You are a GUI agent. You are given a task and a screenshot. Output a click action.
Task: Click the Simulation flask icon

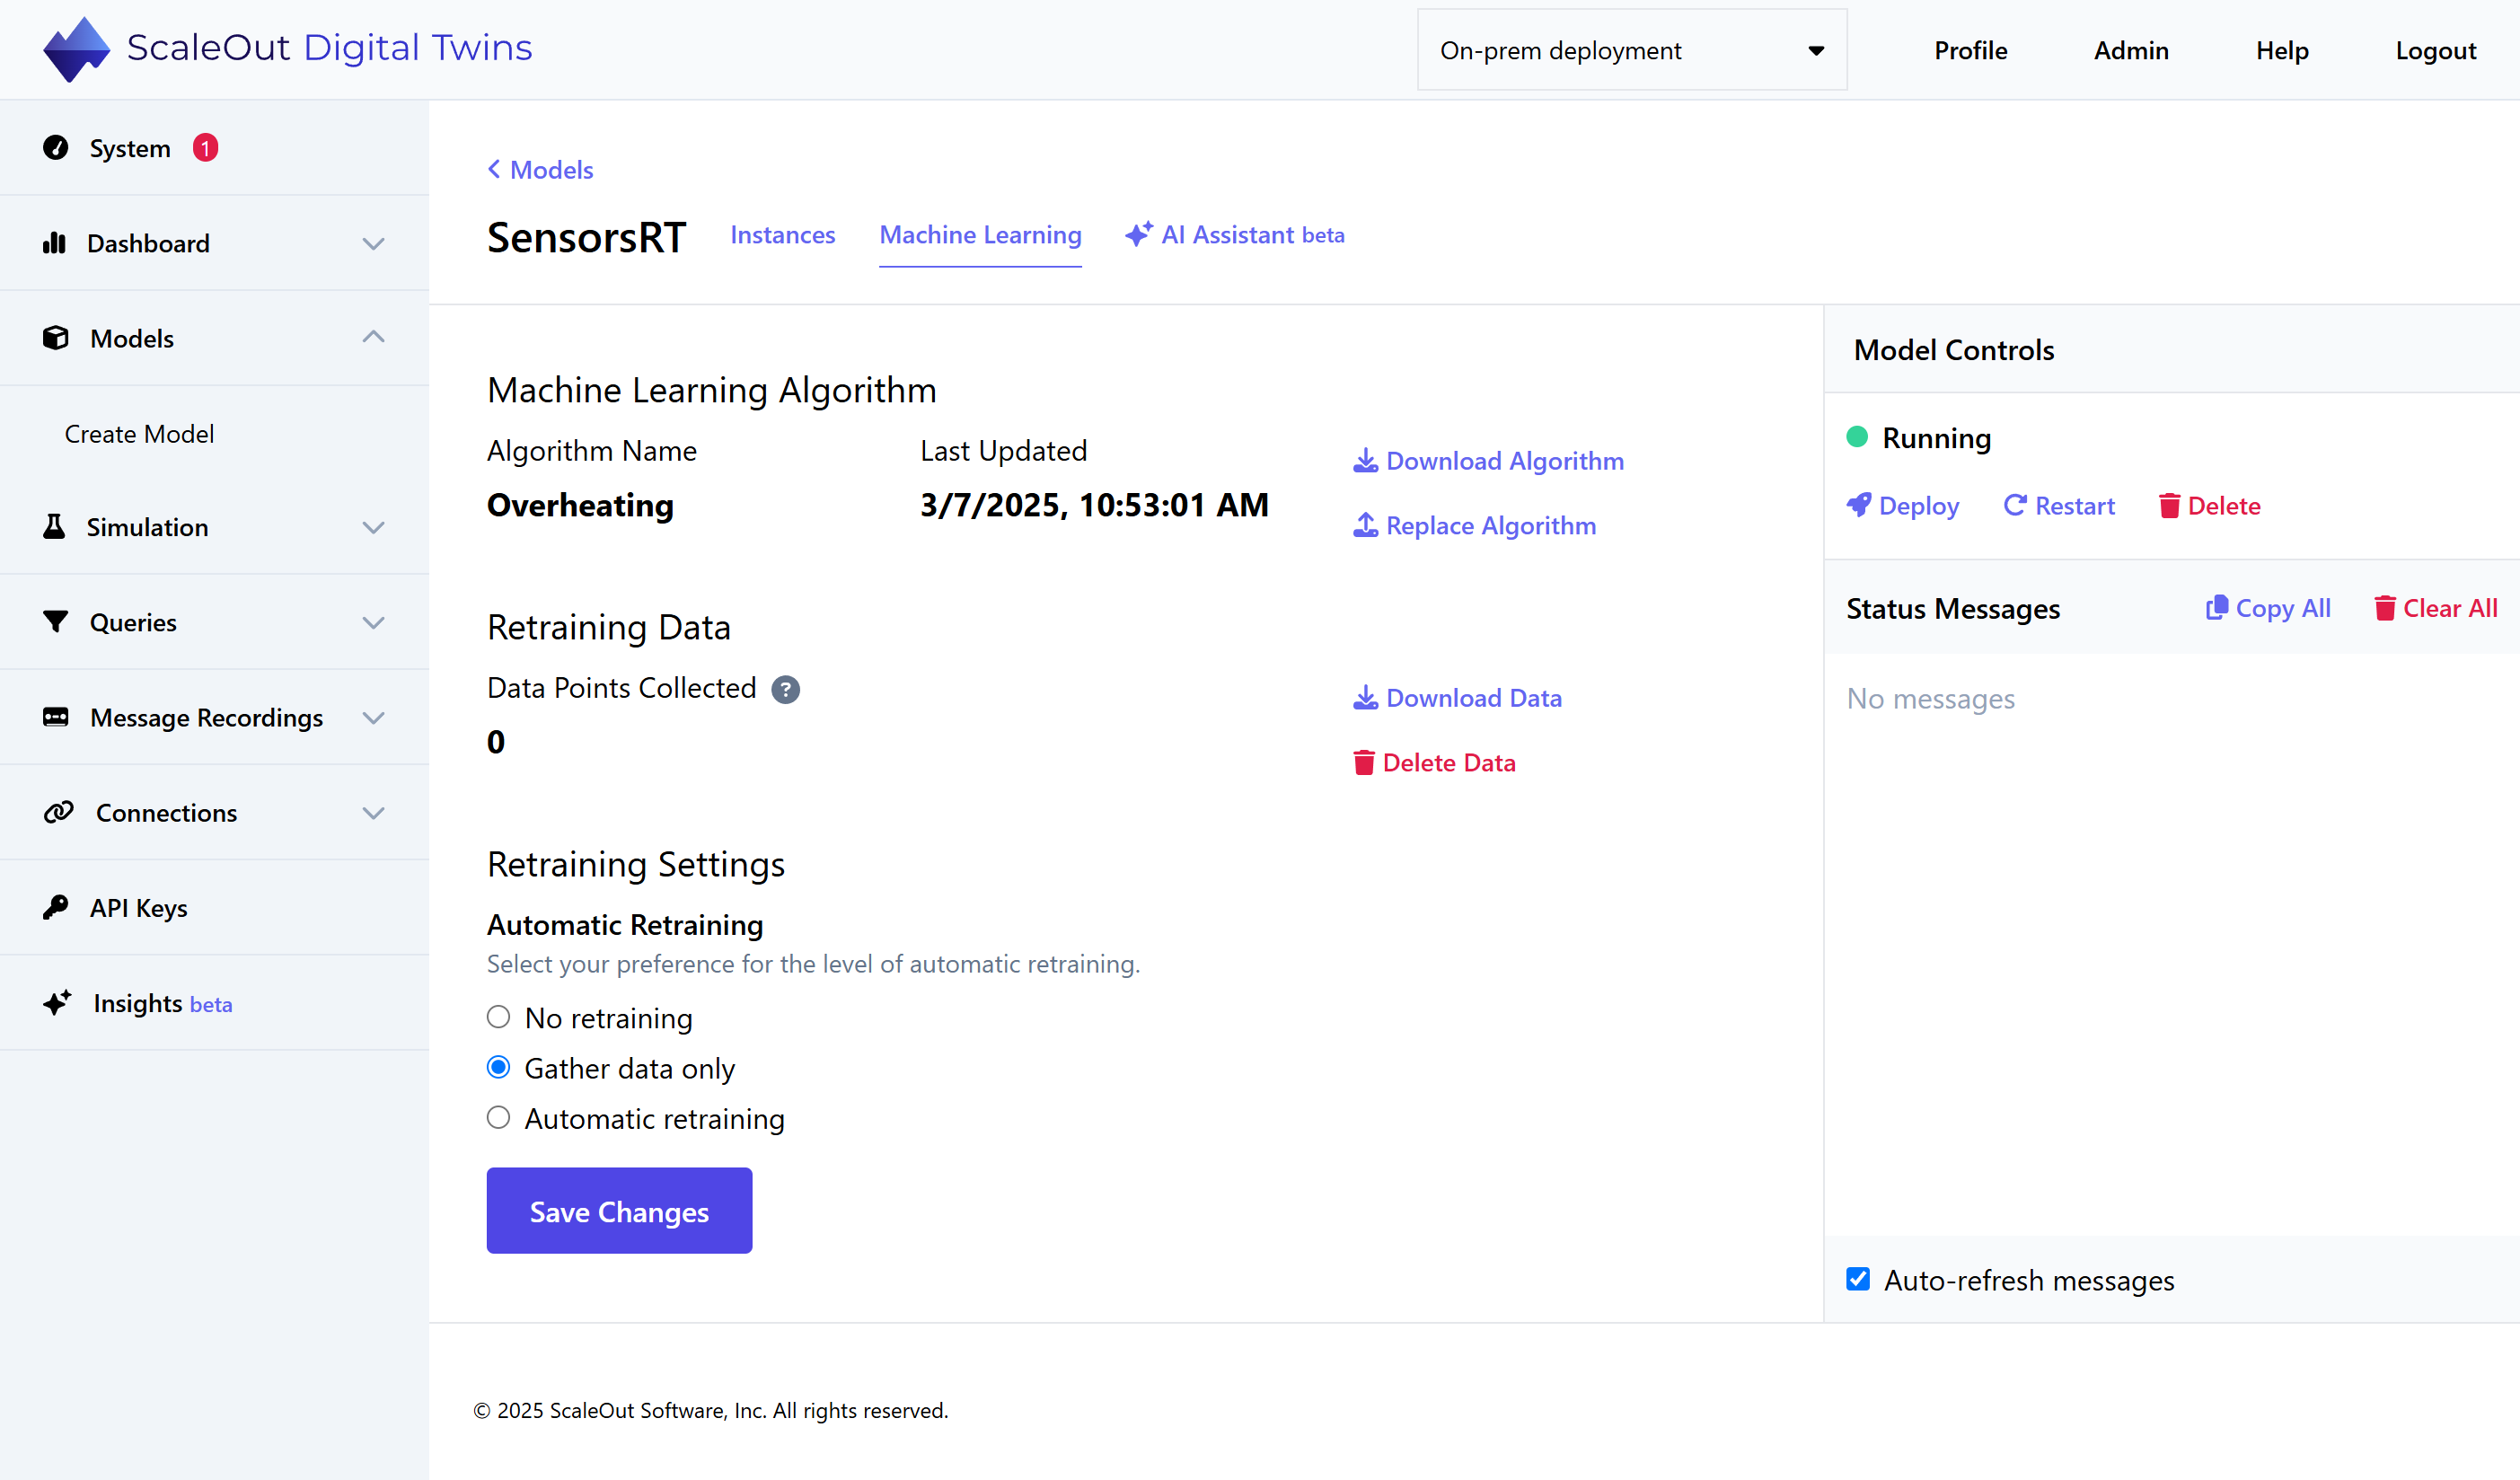coord(54,526)
